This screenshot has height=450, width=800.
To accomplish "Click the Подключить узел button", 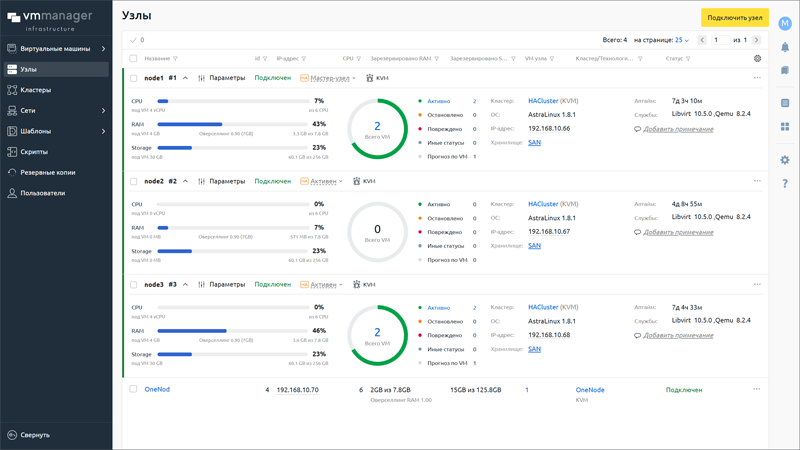I will pos(735,18).
